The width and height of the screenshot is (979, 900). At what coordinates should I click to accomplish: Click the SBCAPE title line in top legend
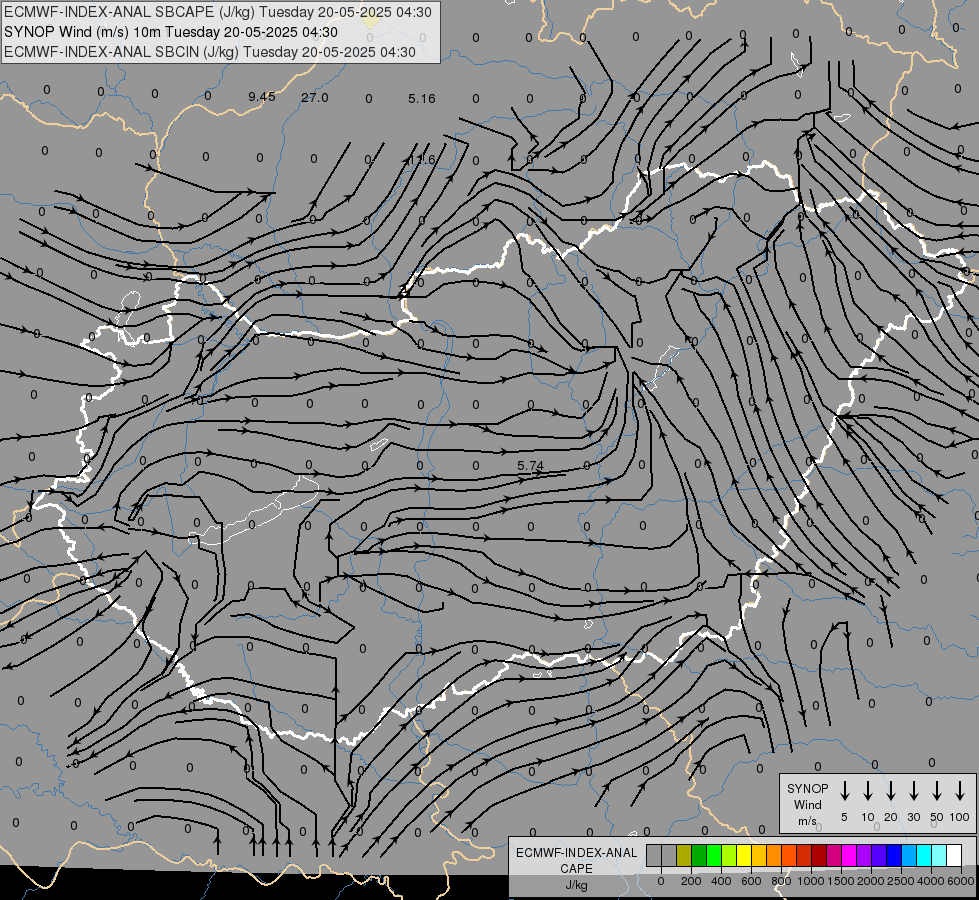(218, 12)
